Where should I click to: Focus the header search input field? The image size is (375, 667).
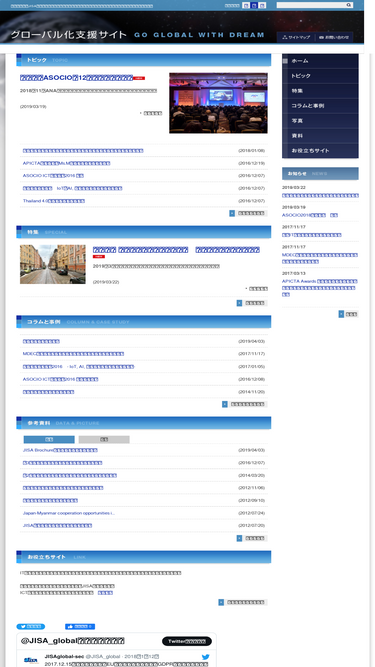311,5
